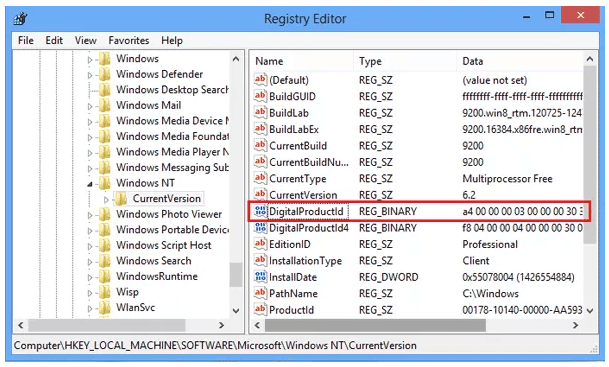The image size is (609, 367).
Task: Click the REG_DWORD type cell of InstallDate
Action: point(388,277)
